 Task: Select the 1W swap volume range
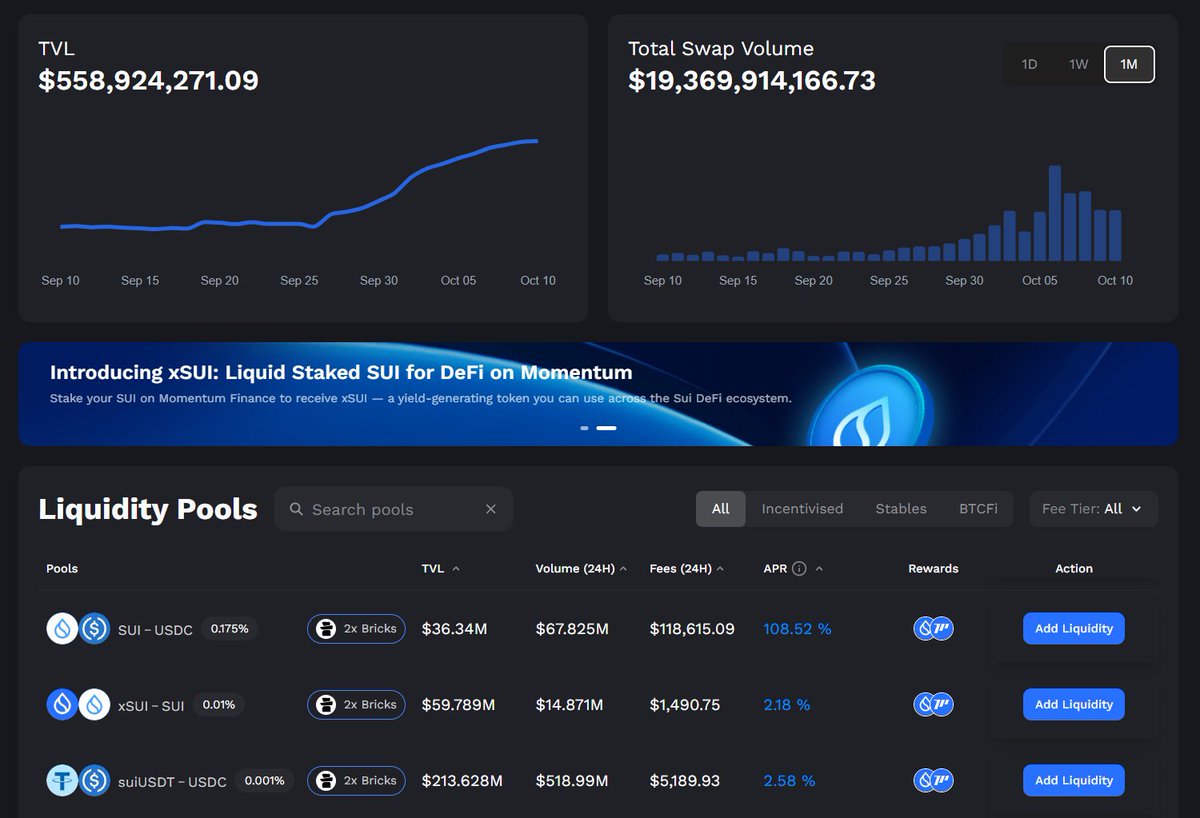point(1078,64)
